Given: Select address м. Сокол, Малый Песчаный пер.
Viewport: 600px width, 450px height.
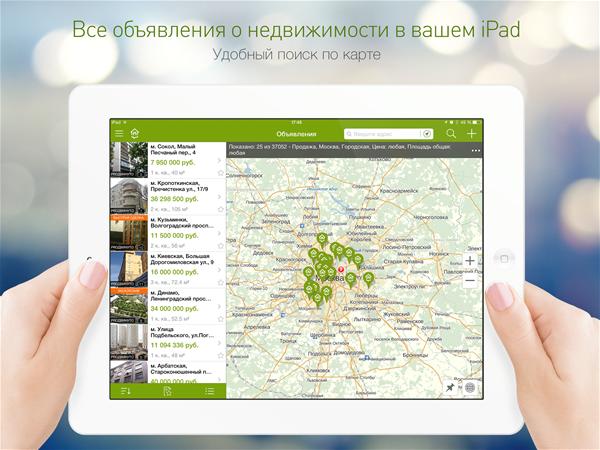Looking at the screenshot, I should pos(173,150).
